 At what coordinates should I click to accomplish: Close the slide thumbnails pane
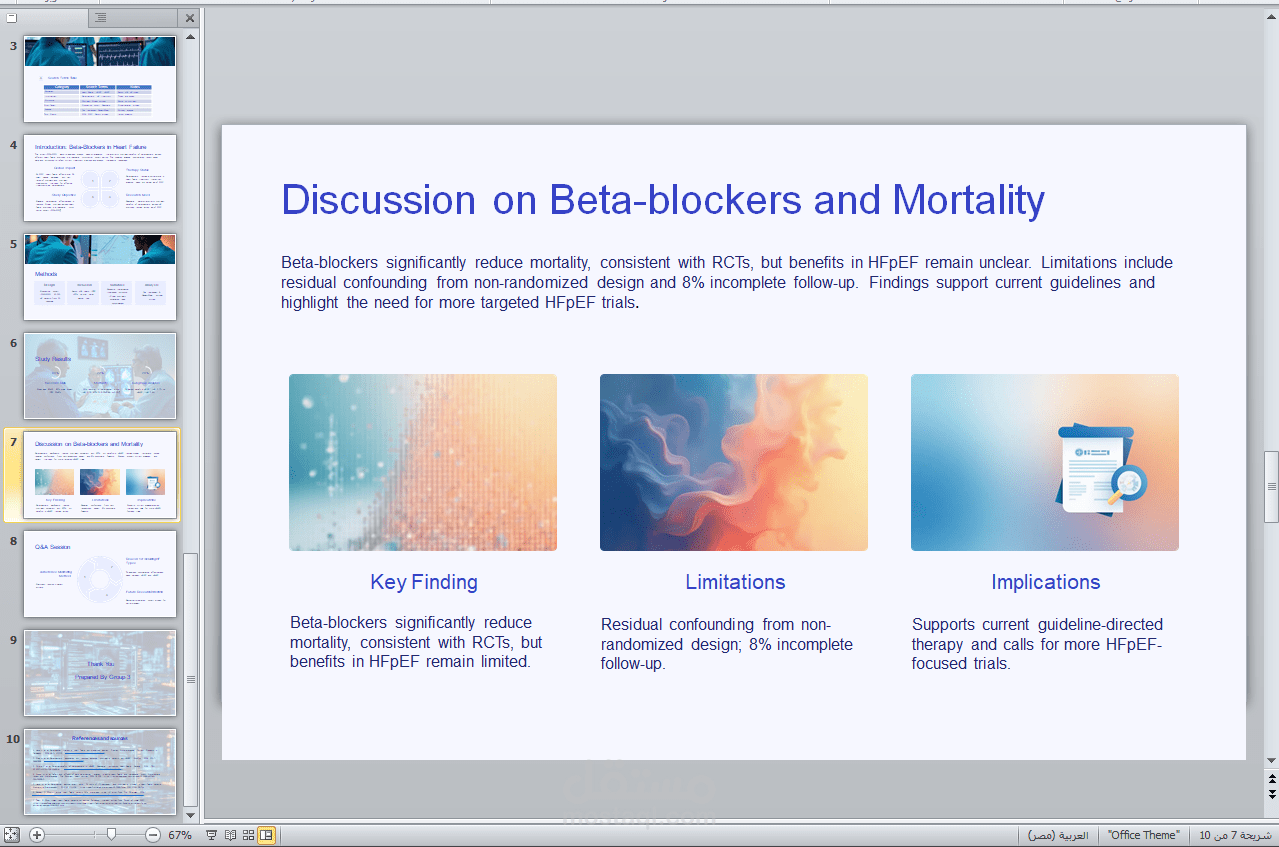[190, 18]
